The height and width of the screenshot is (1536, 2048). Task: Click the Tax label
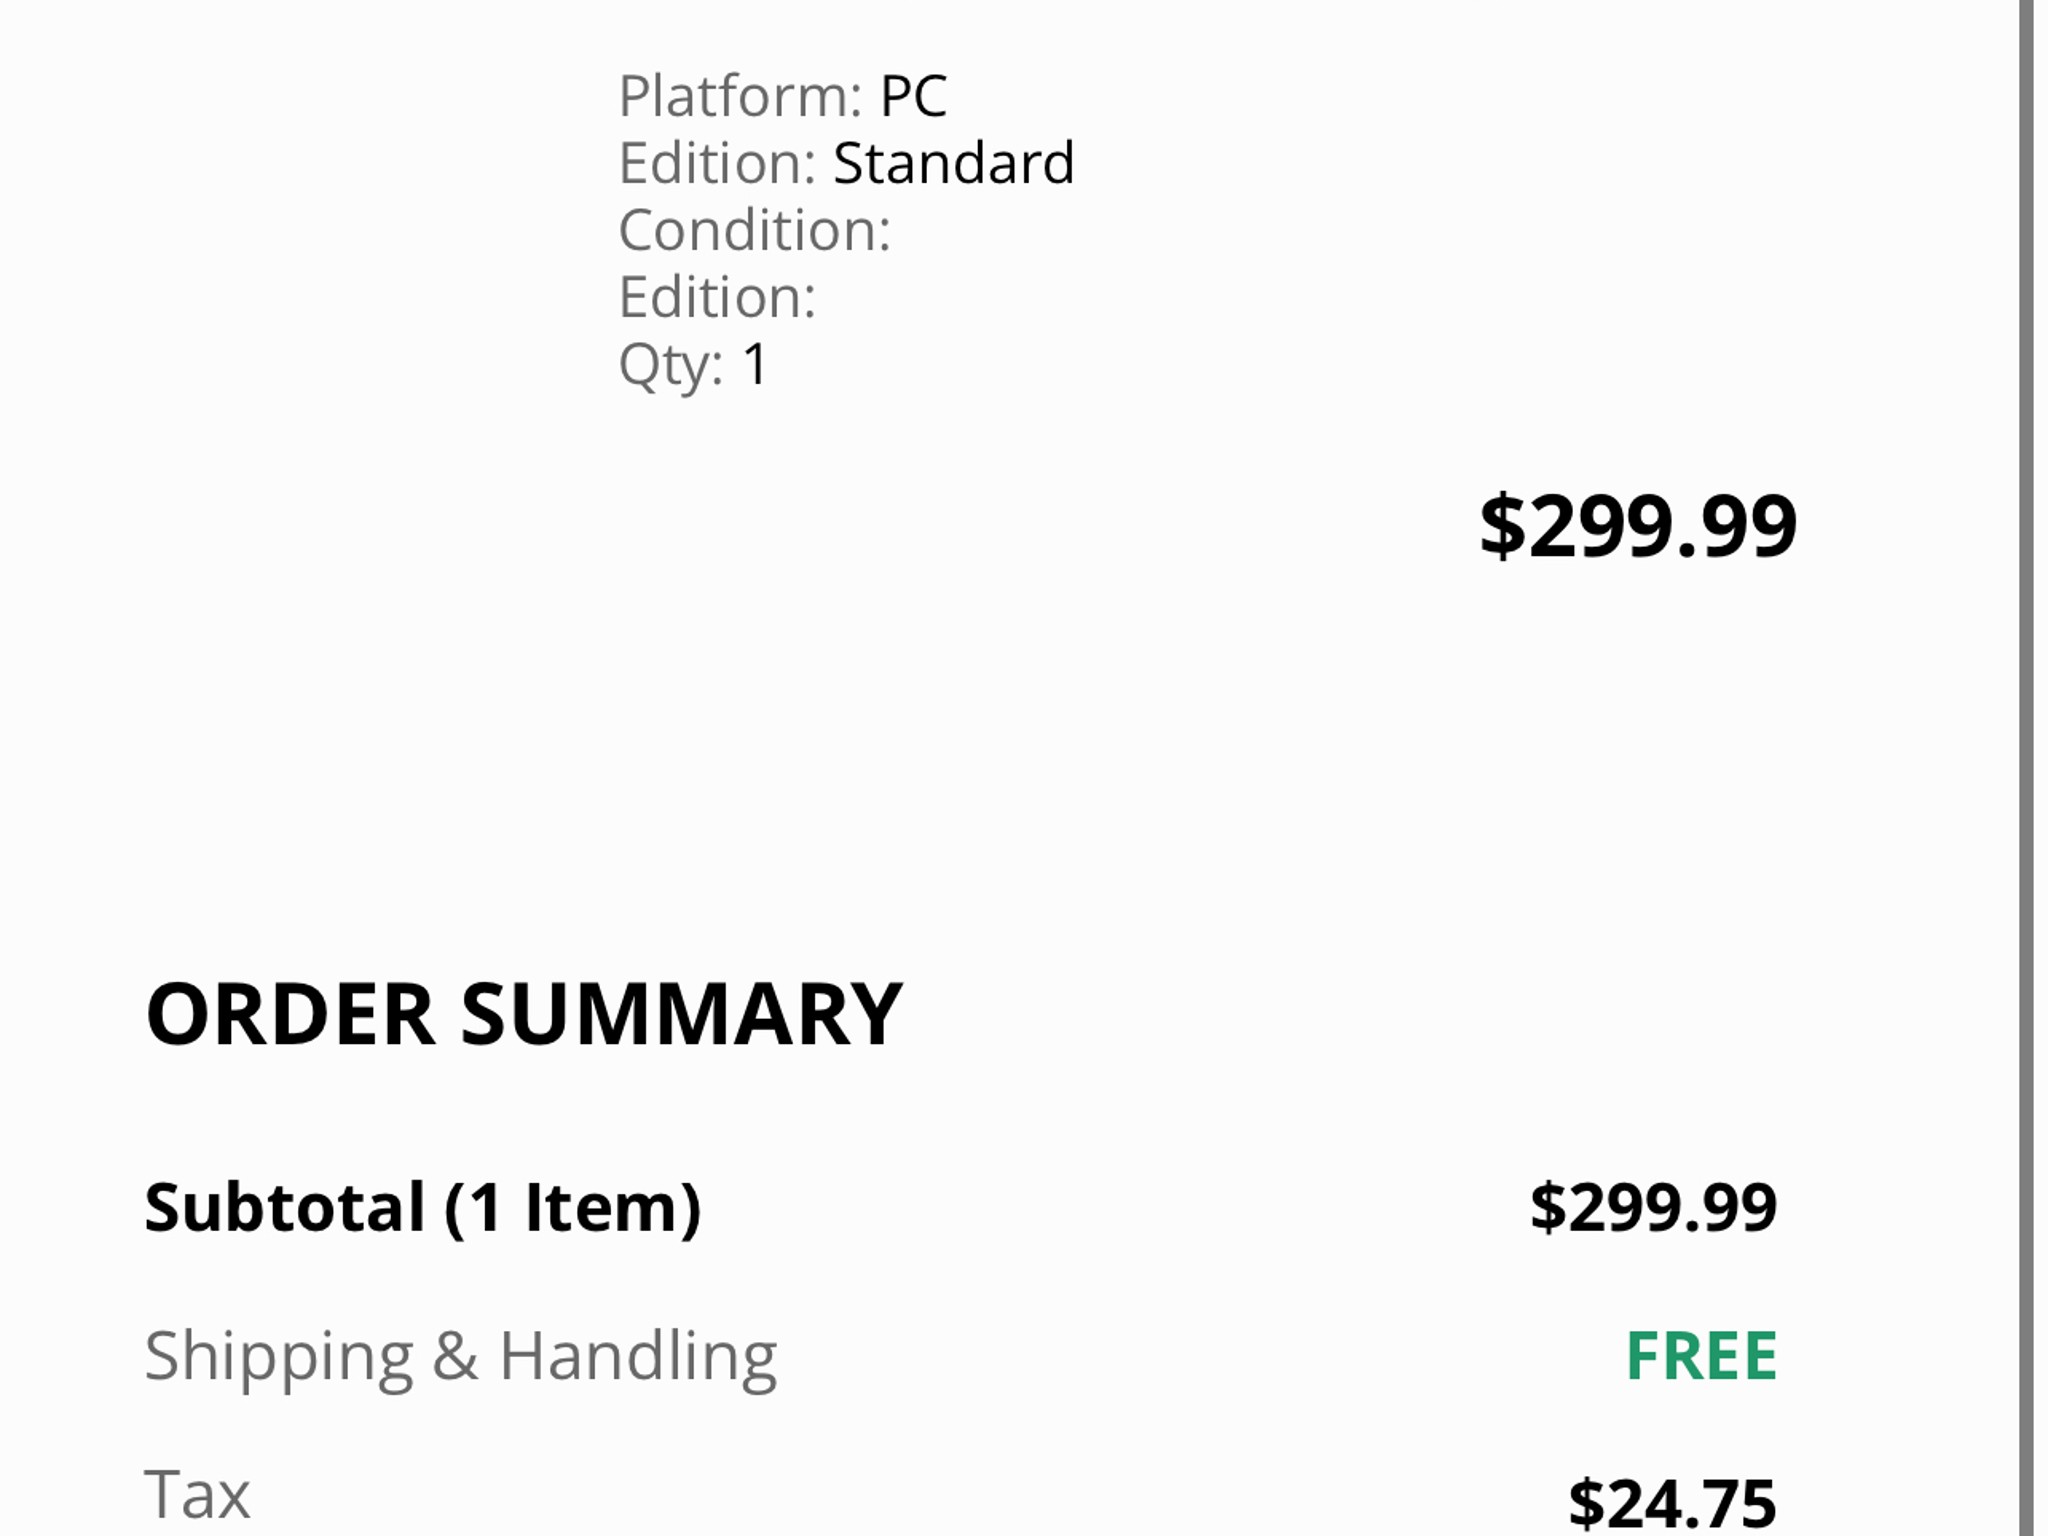click(x=197, y=1495)
